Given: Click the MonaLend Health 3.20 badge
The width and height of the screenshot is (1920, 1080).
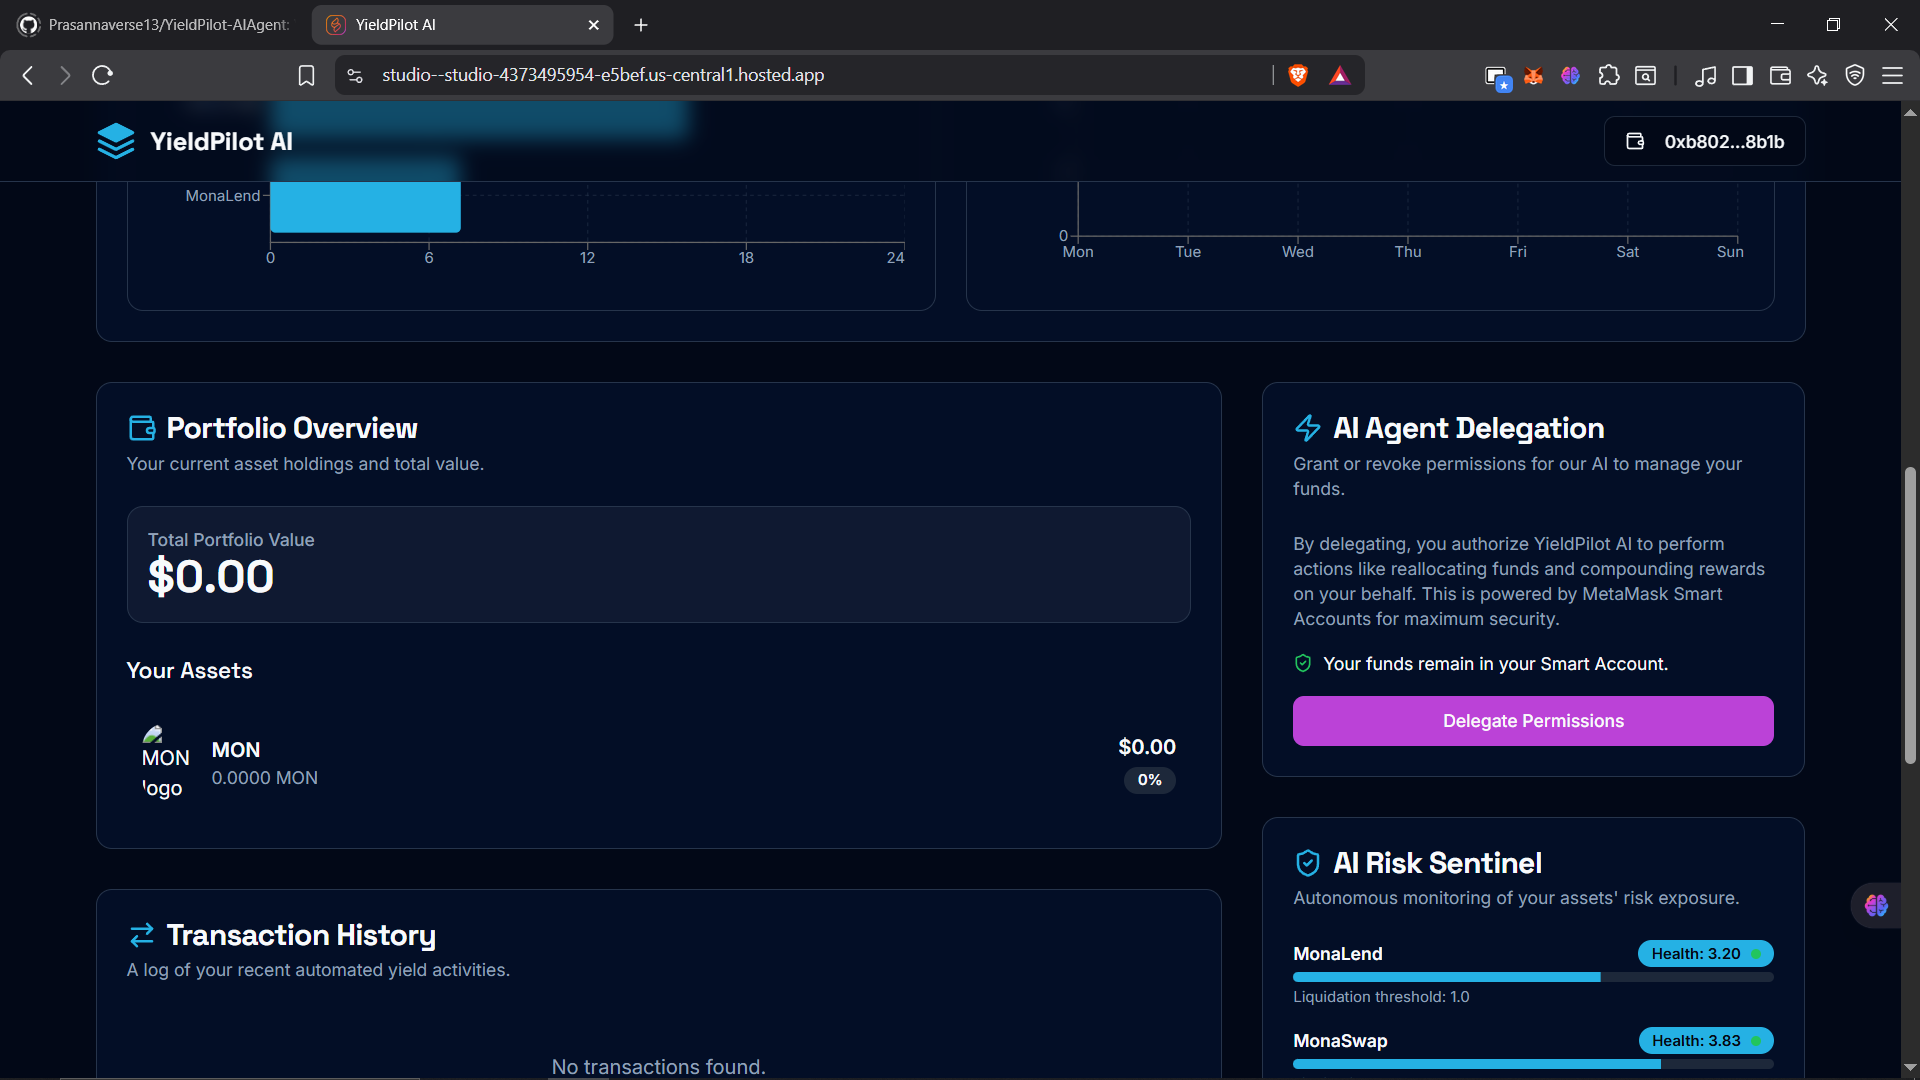Looking at the screenshot, I should click(1704, 954).
